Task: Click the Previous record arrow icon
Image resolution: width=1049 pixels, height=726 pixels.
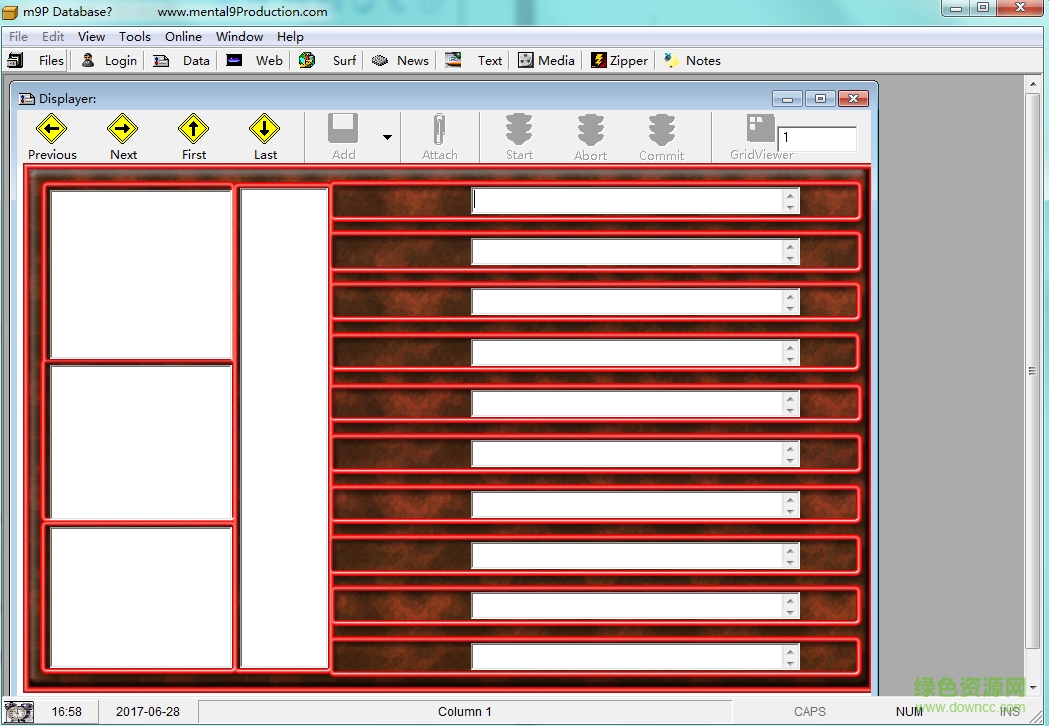Action: point(51,129)
